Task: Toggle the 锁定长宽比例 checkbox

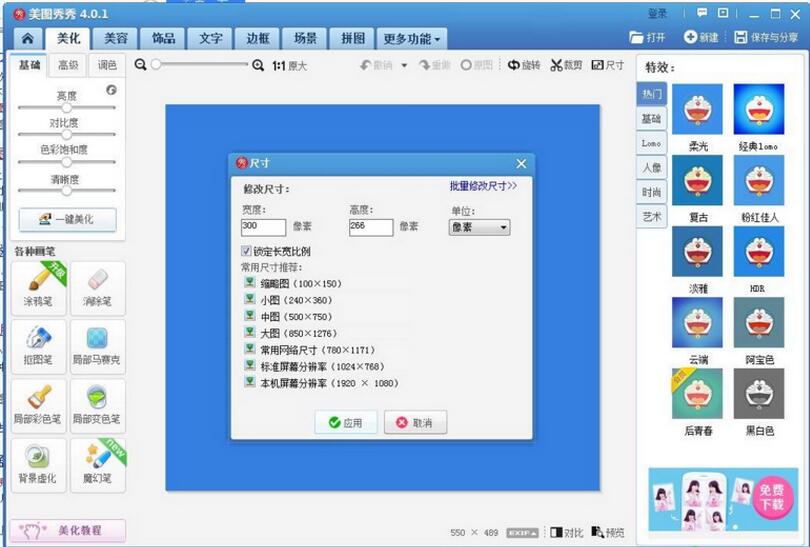Action: pyautogui.click(x=246, y=251)
